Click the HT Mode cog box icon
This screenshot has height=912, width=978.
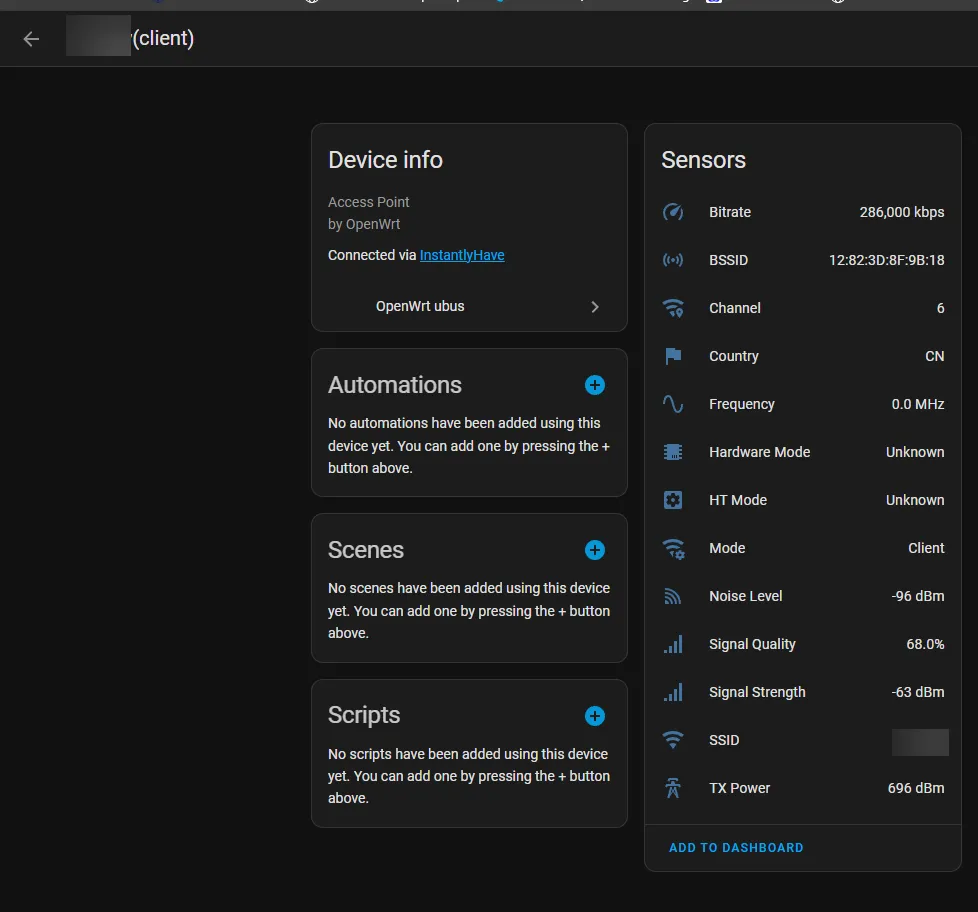pyautogui.click(x=672, y=500)
